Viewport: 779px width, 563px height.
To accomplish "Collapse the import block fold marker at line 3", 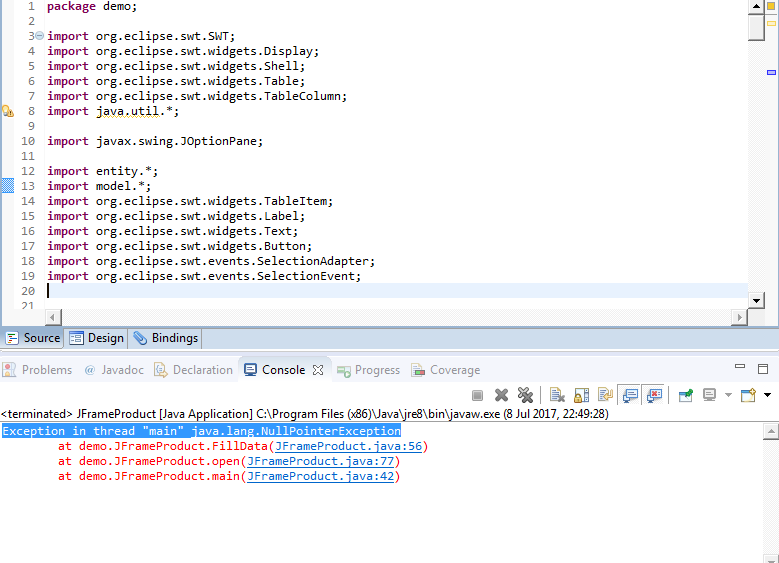I will click(x=39, y=36).
